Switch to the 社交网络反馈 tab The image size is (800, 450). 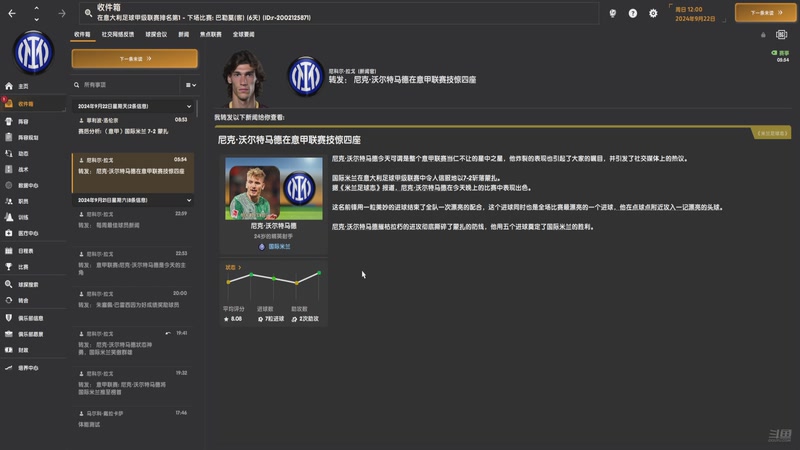118,35
